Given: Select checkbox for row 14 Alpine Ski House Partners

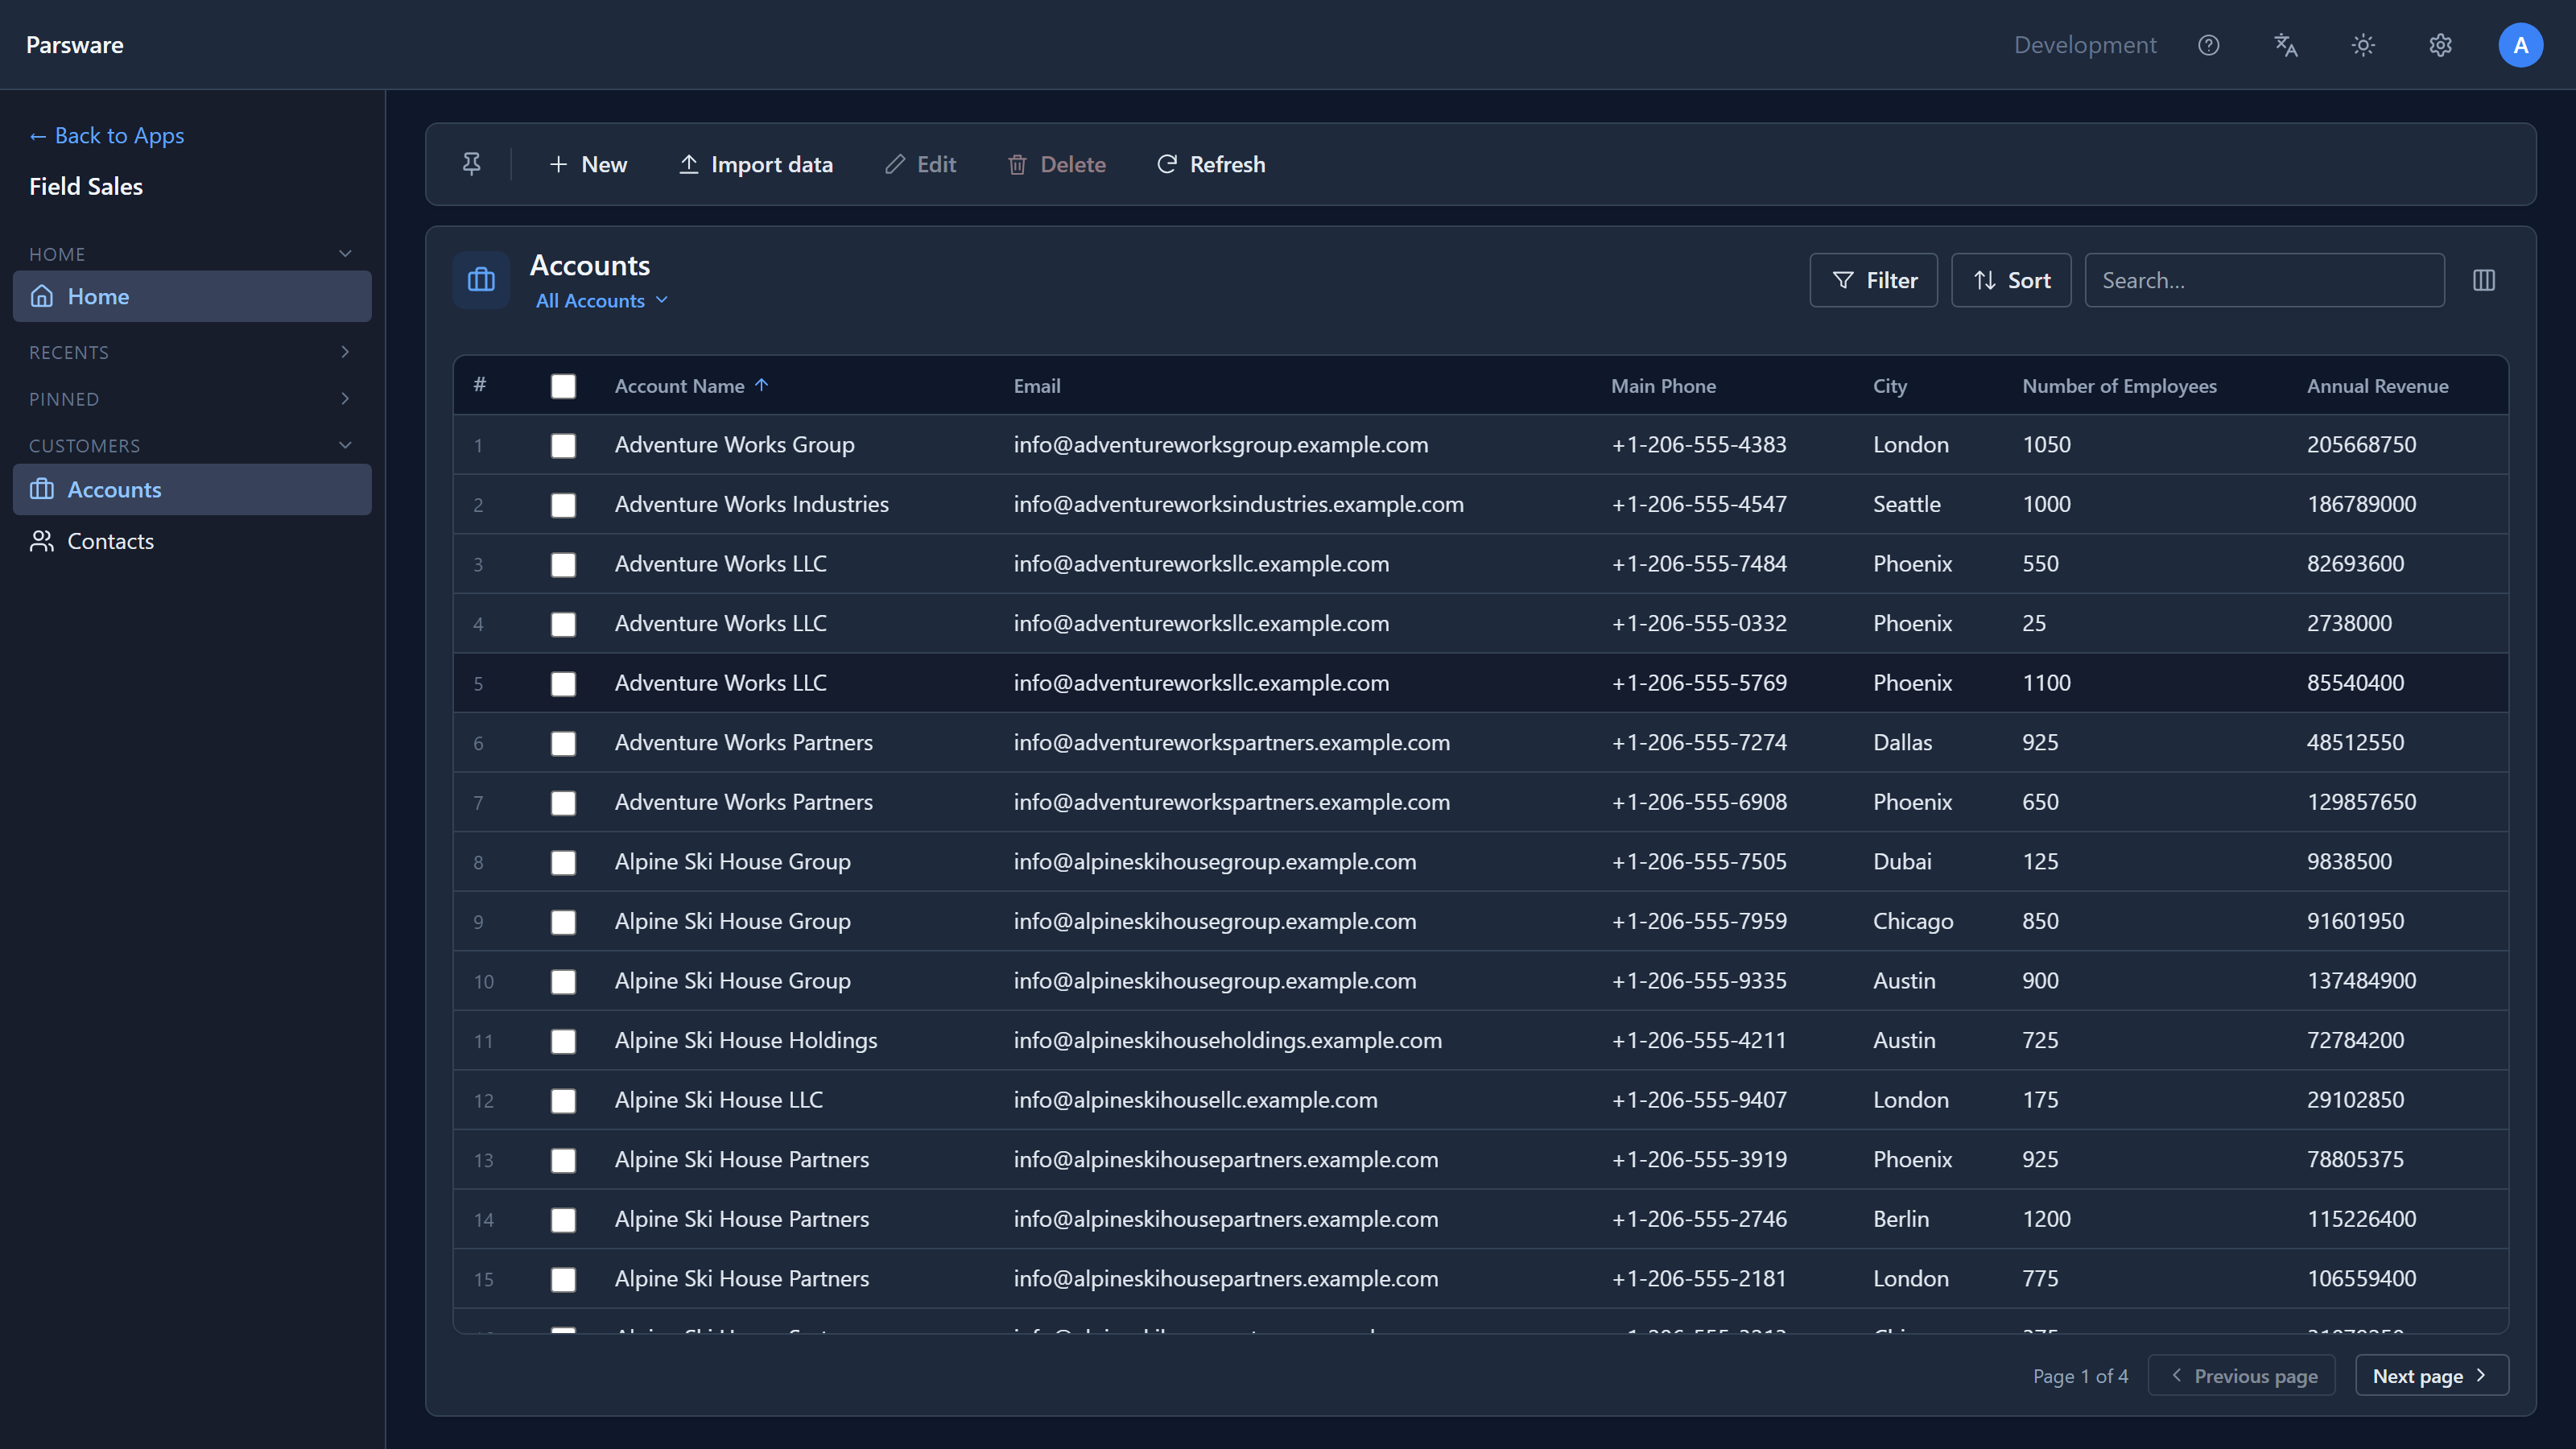Looking at the screenshot, I should (x=563, y=1220).
